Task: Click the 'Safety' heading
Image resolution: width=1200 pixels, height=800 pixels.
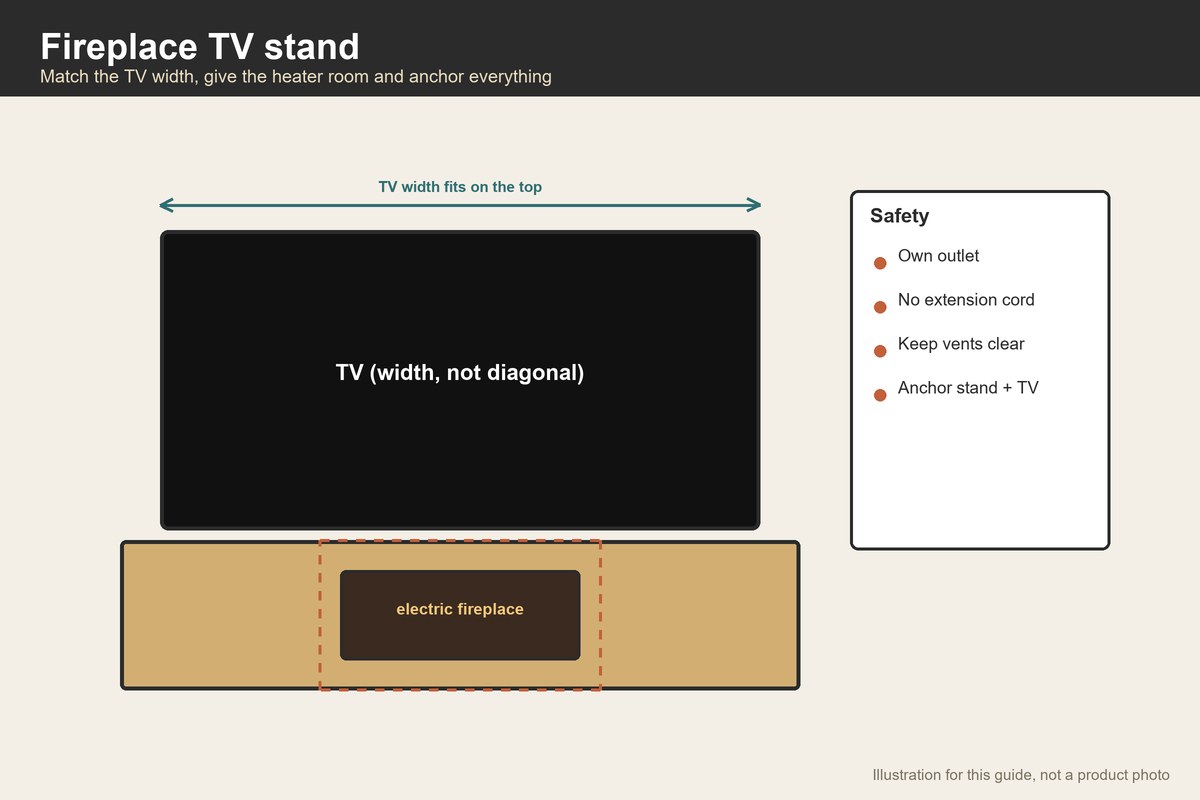Action: point(899,216)
